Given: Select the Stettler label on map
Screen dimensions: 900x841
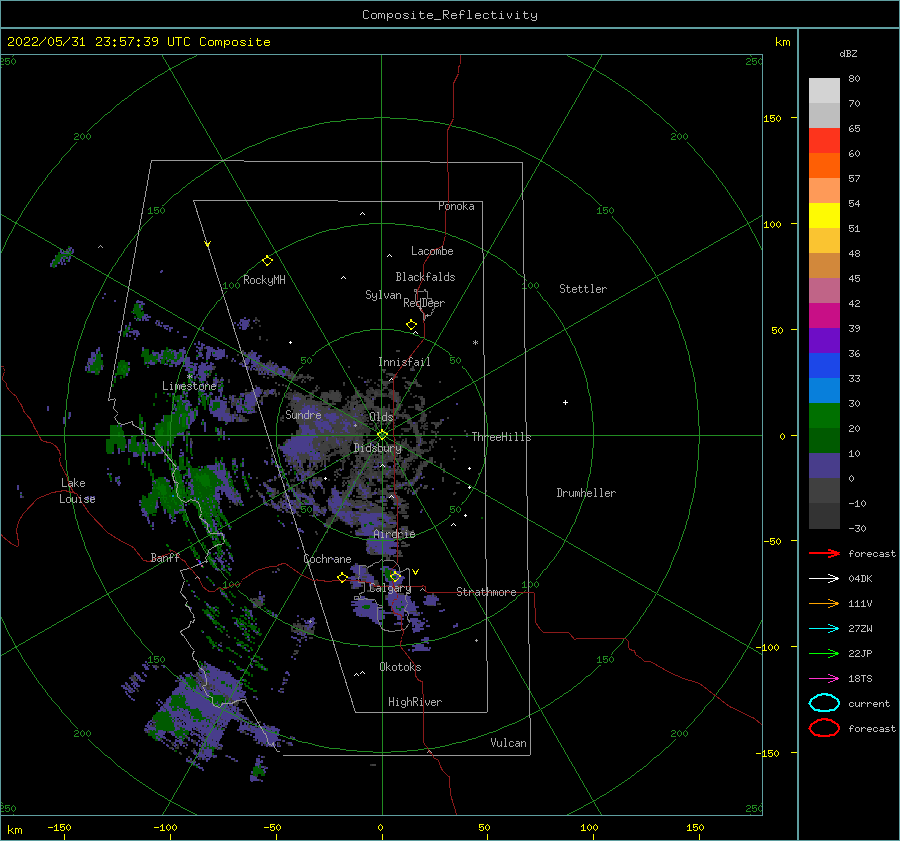Looking at the screenshot, I should pyautogui.click(x=583, y=289).
